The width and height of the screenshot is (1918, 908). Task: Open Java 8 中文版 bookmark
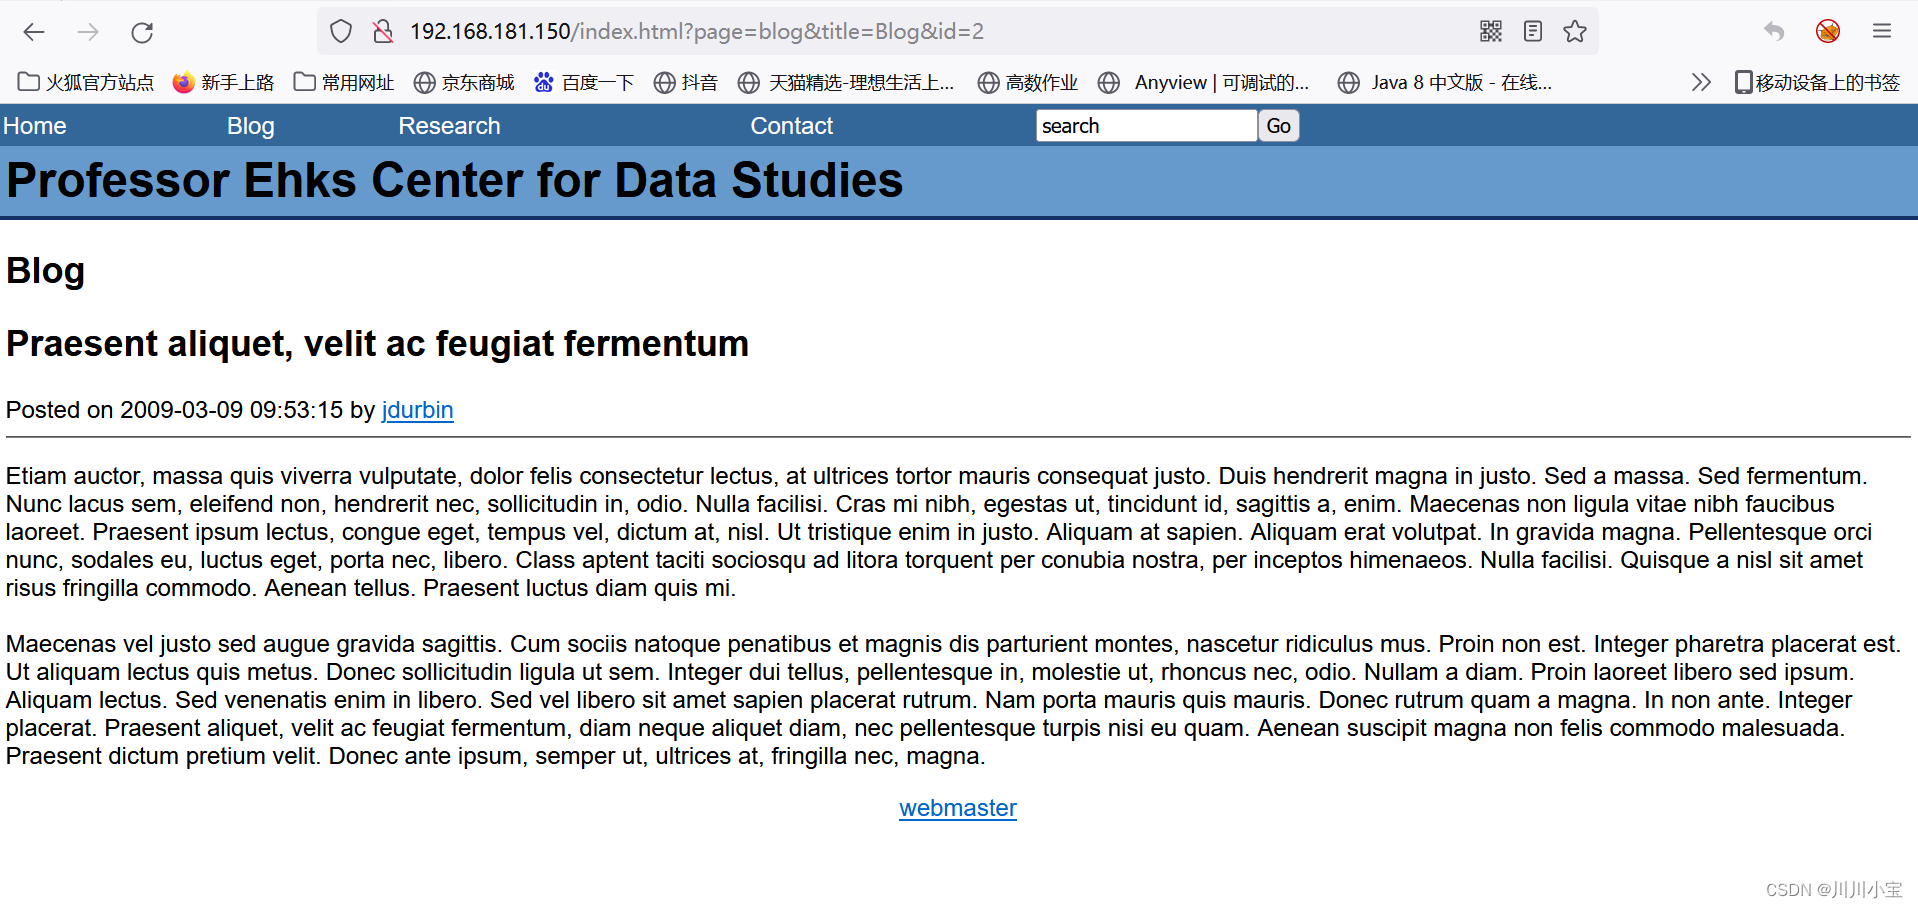tap(1445, 82)
